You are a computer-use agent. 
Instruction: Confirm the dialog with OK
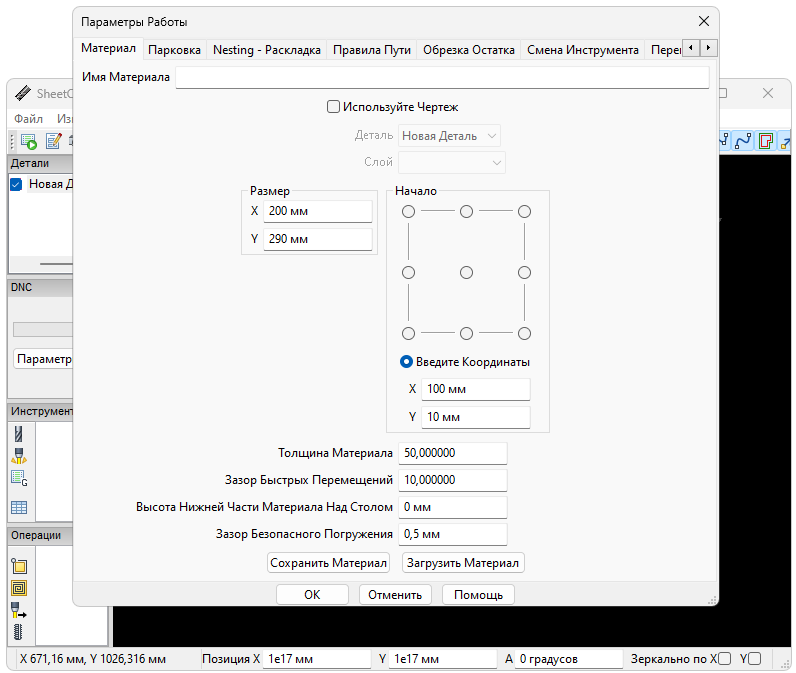312,595
